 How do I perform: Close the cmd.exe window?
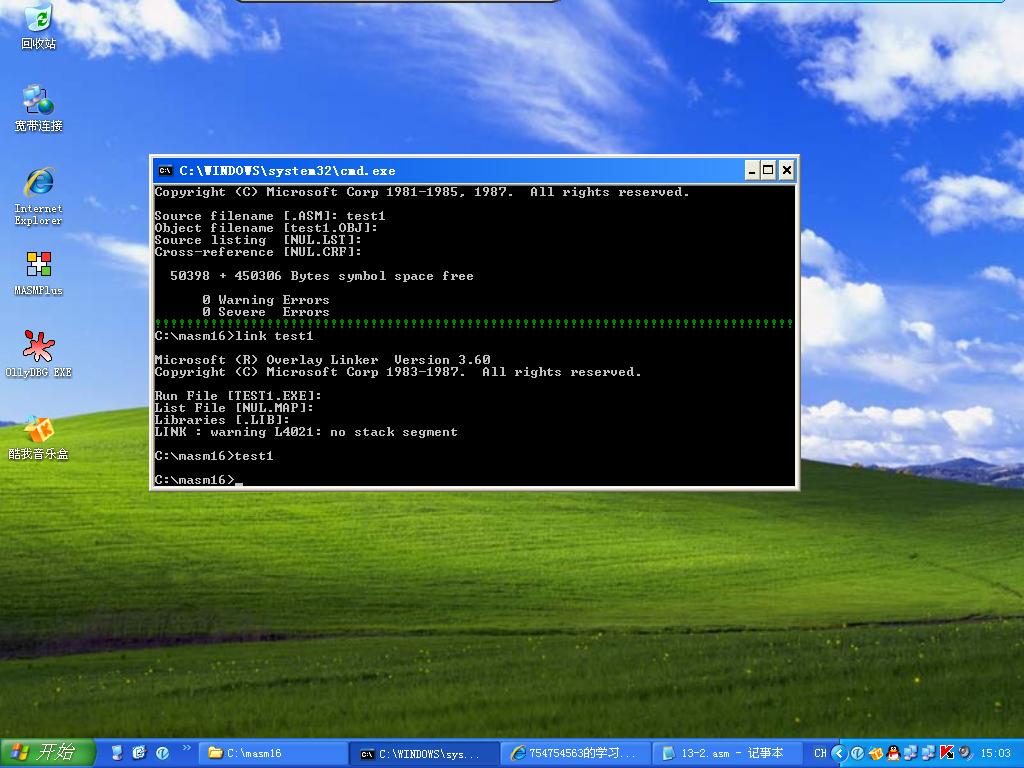787,171
